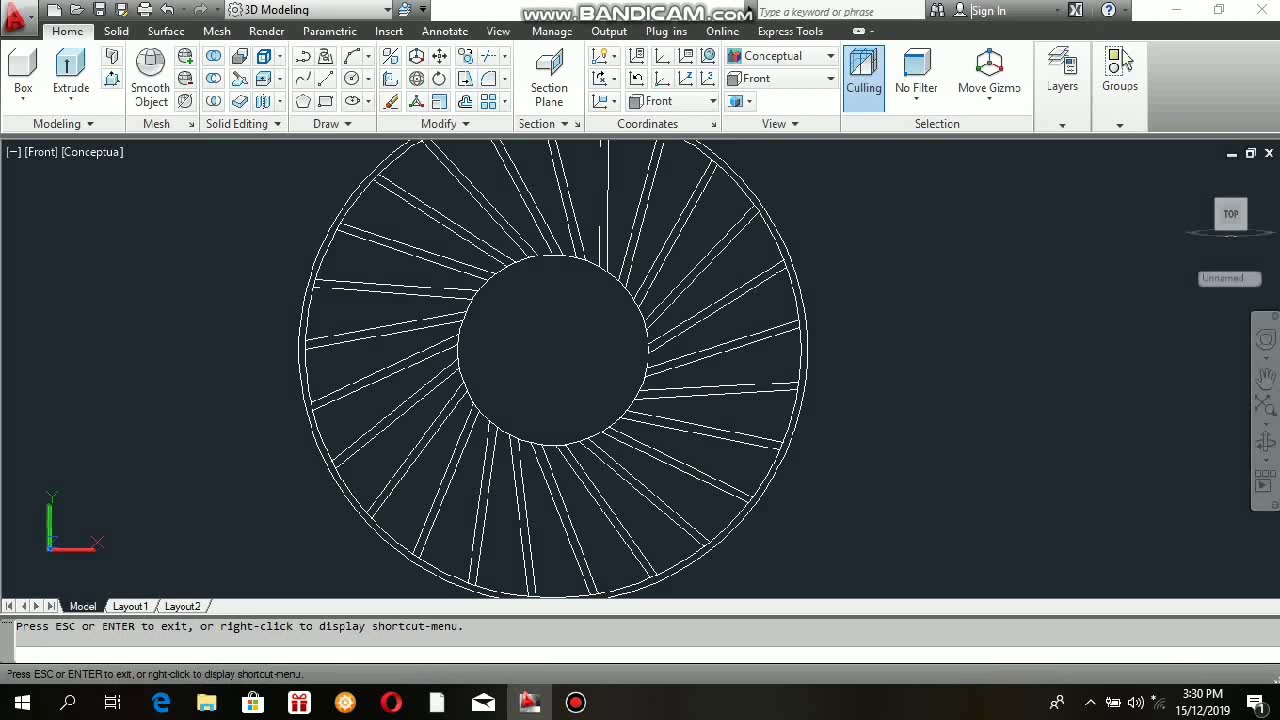Expand the Solid Editing panel
The width and height of the screenshot is (1280, 720).
[x=243, y=124]
